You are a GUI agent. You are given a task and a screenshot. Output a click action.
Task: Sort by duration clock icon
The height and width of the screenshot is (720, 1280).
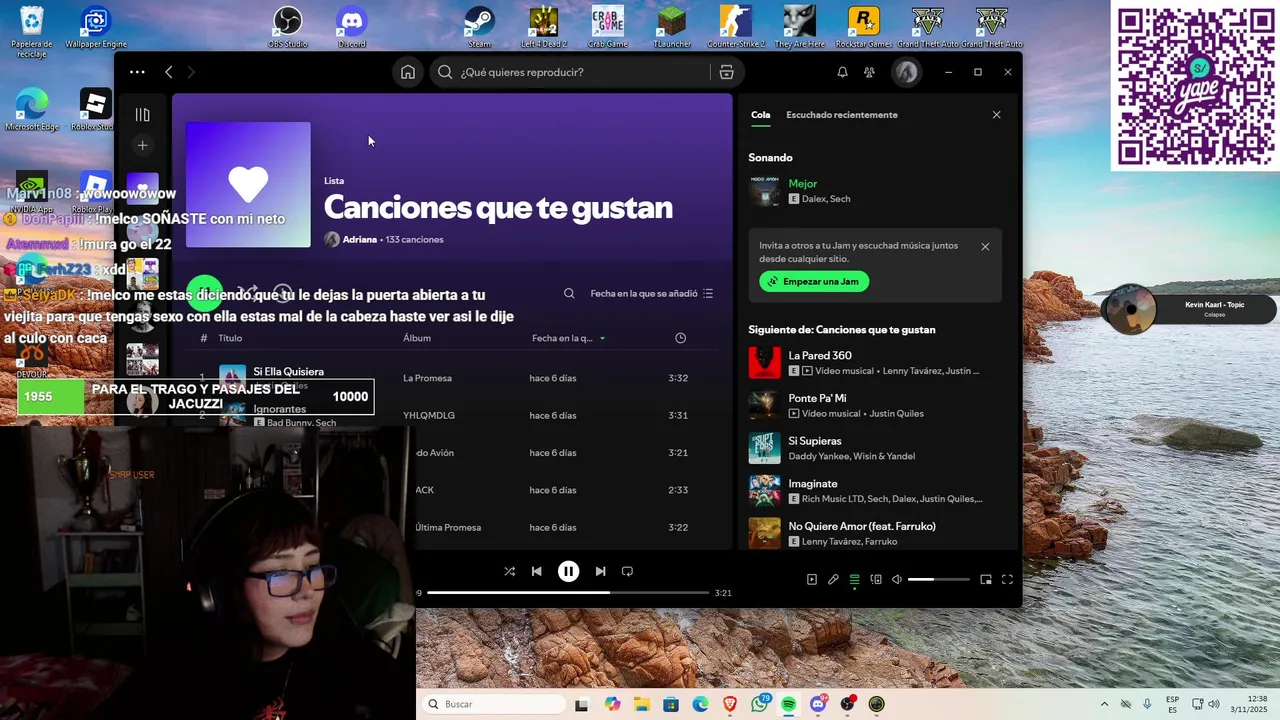click(x=680, y=338)
